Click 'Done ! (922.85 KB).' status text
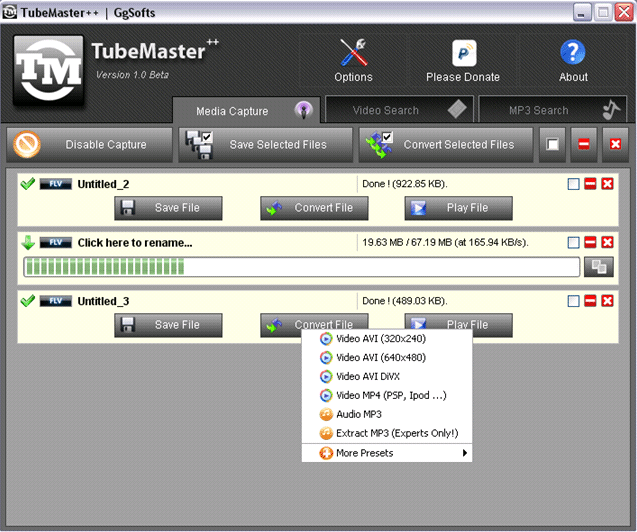This screenshot has width=637, height=532. (405, 184)
